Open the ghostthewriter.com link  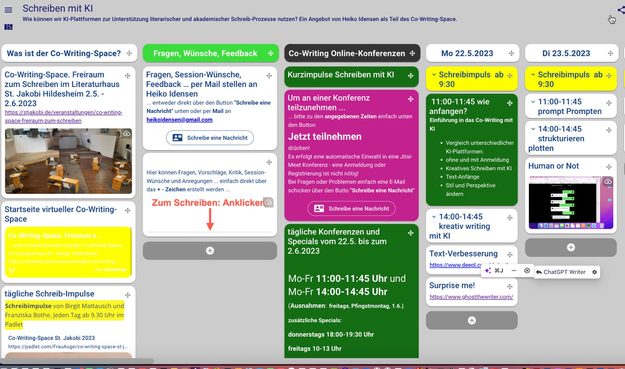click(471, 297)
